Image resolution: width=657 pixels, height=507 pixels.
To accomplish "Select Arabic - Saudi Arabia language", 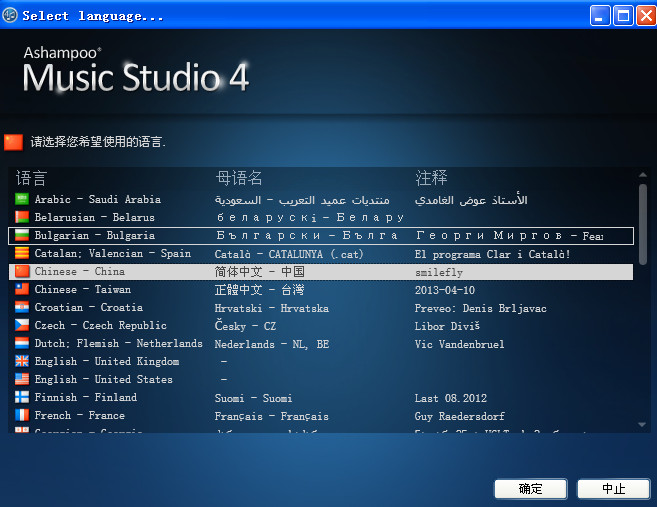I will (321, 199).
